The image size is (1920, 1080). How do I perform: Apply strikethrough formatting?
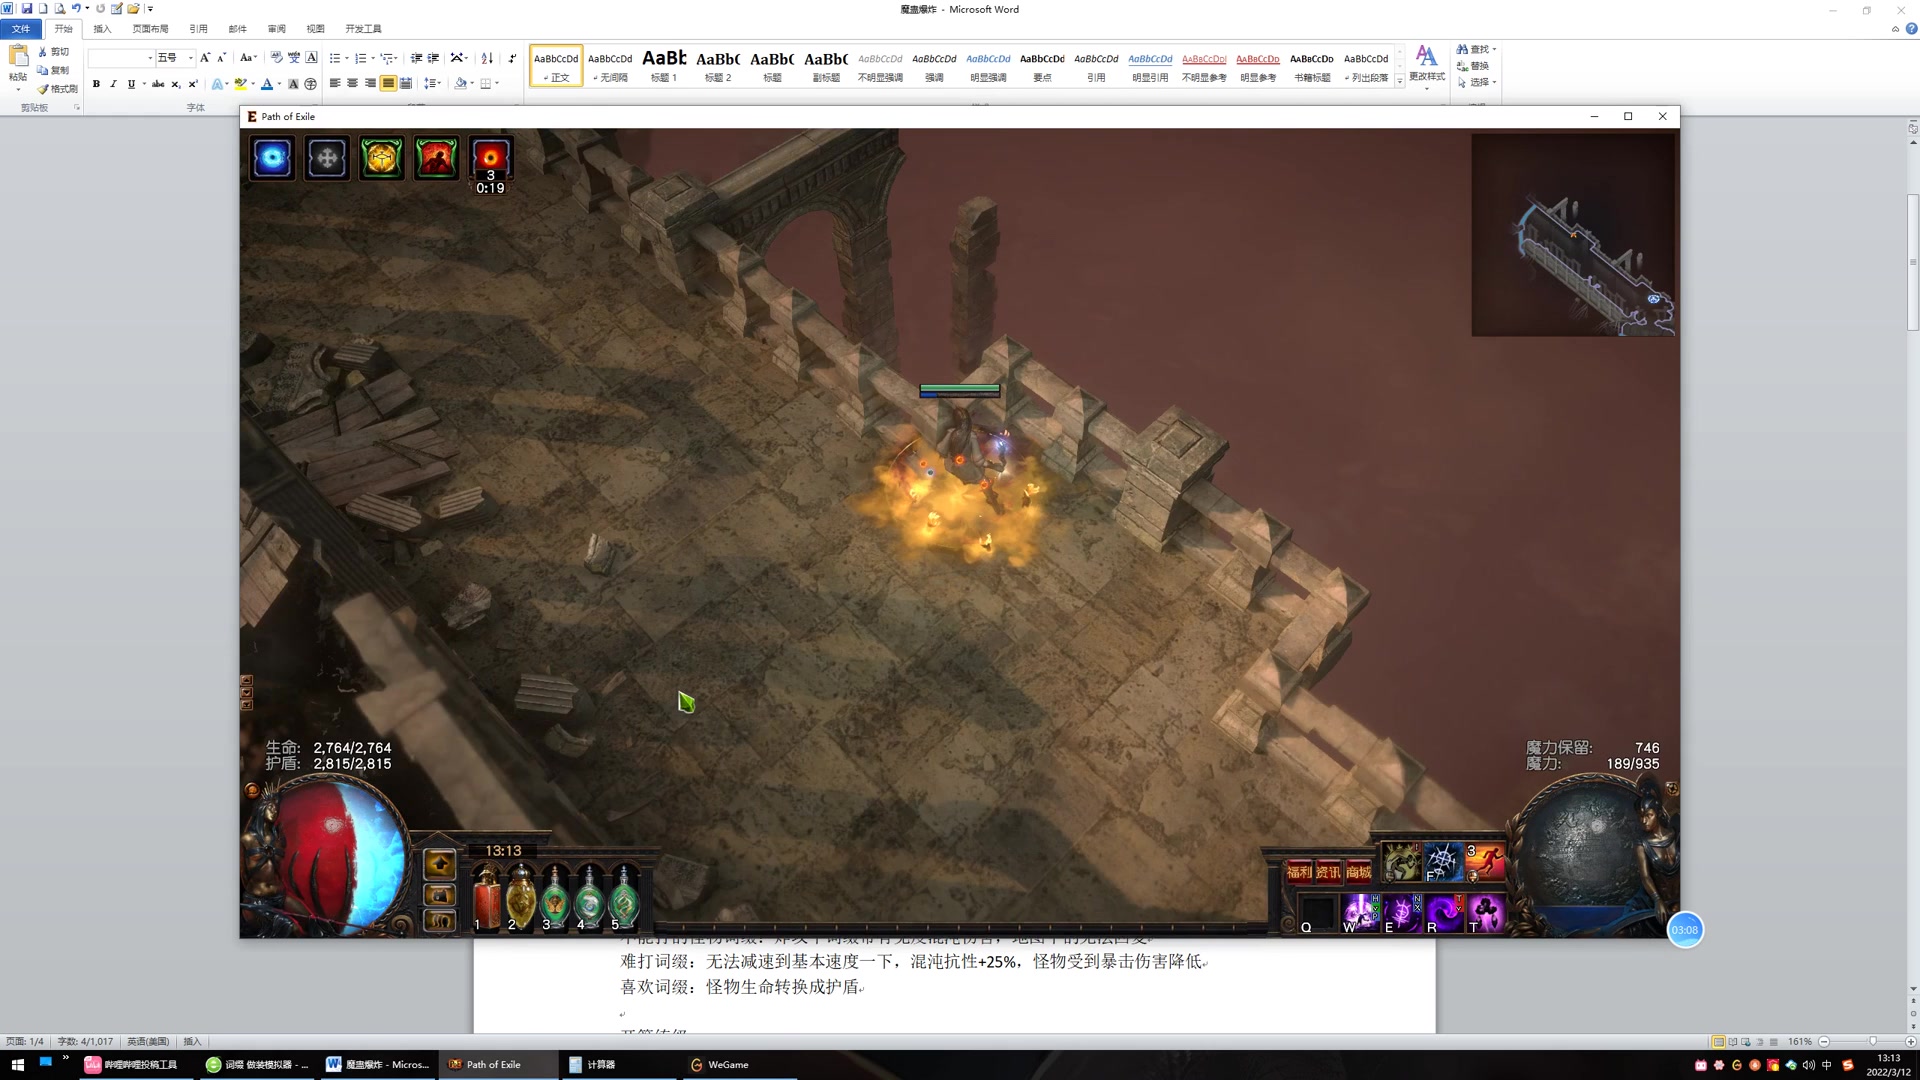(157, 84)
